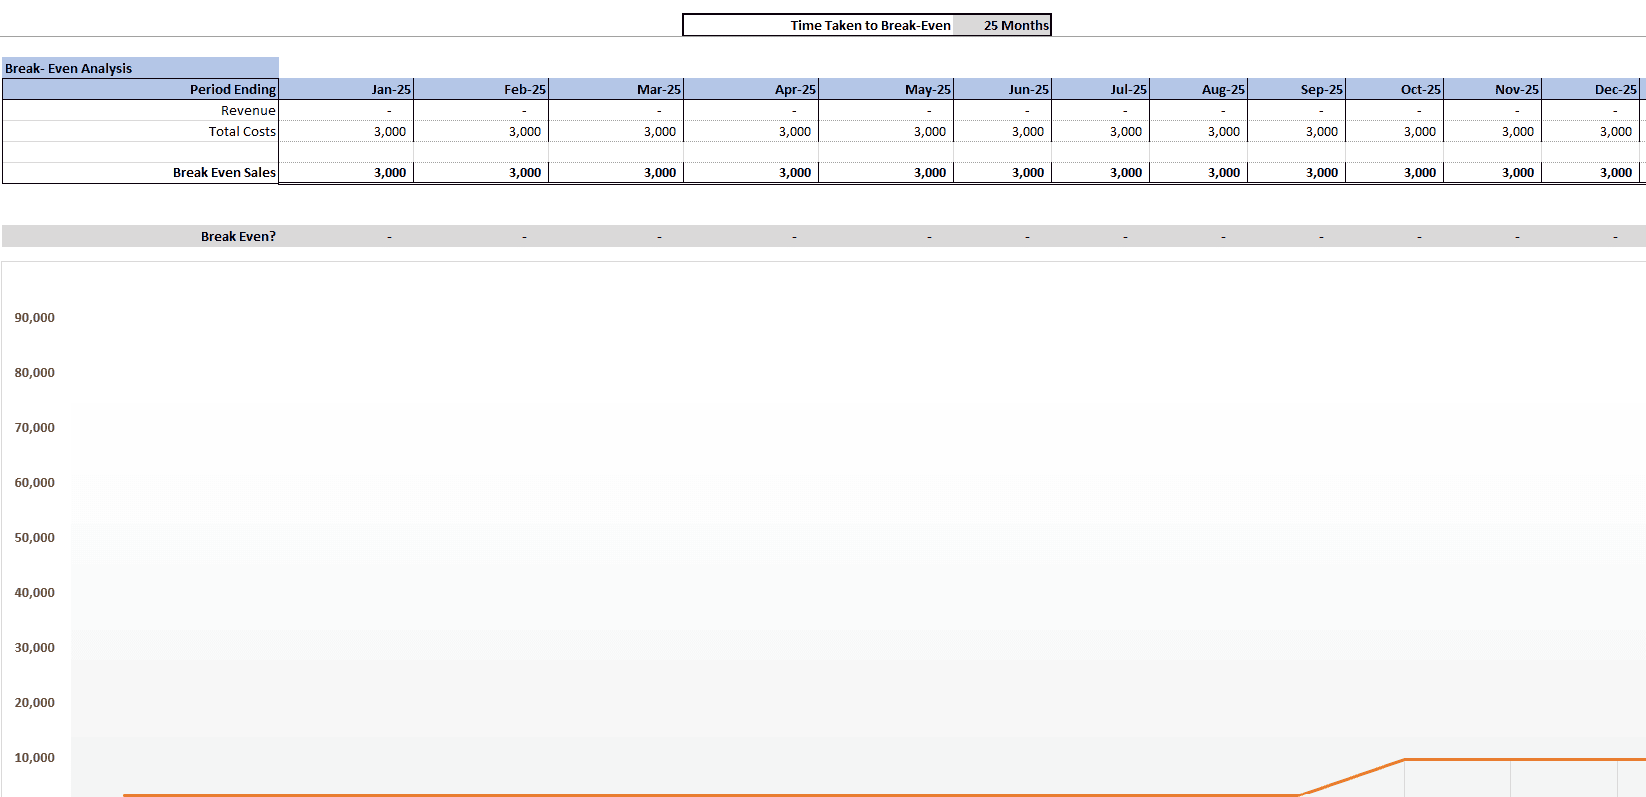Click the 50,000 chart axis label
The width and height of the screenshot is (1646, 797).
(x=35, y=537)
